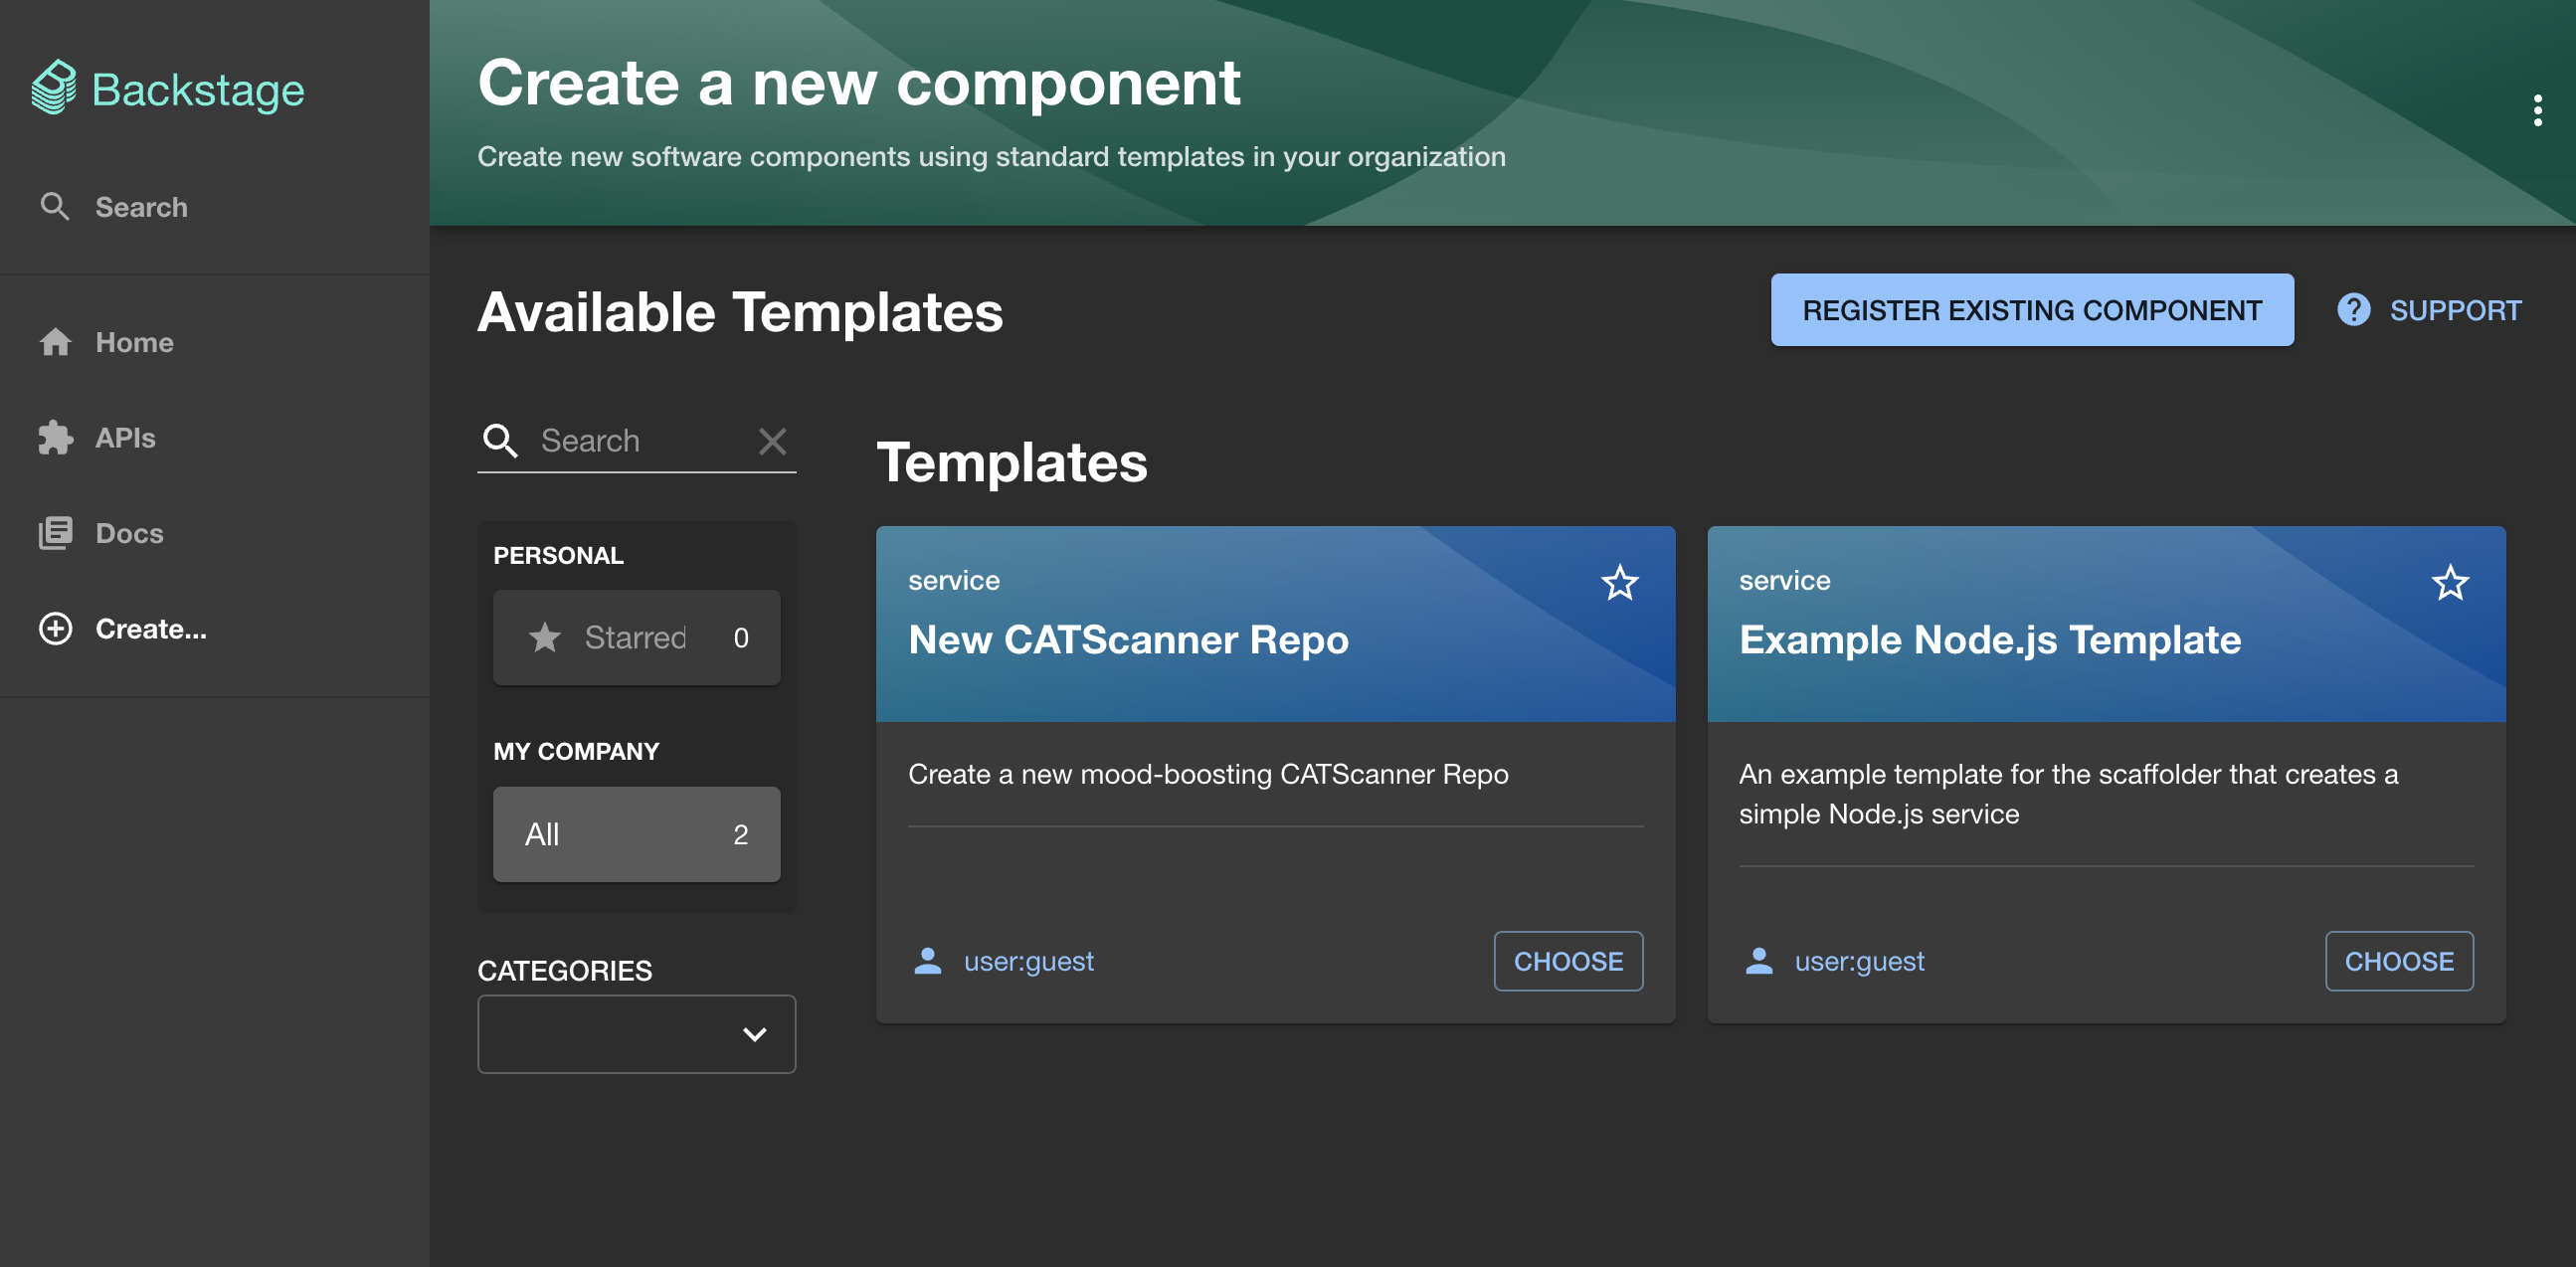Click the header subtitle about standard templates
This screenshot has height=1267, width=2576.
click(x=991, y=156)
